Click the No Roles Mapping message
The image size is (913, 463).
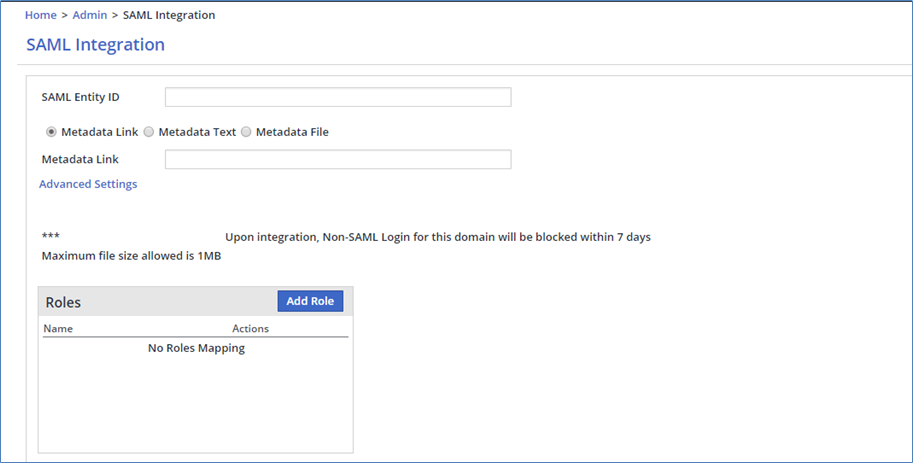pos(196,348)
